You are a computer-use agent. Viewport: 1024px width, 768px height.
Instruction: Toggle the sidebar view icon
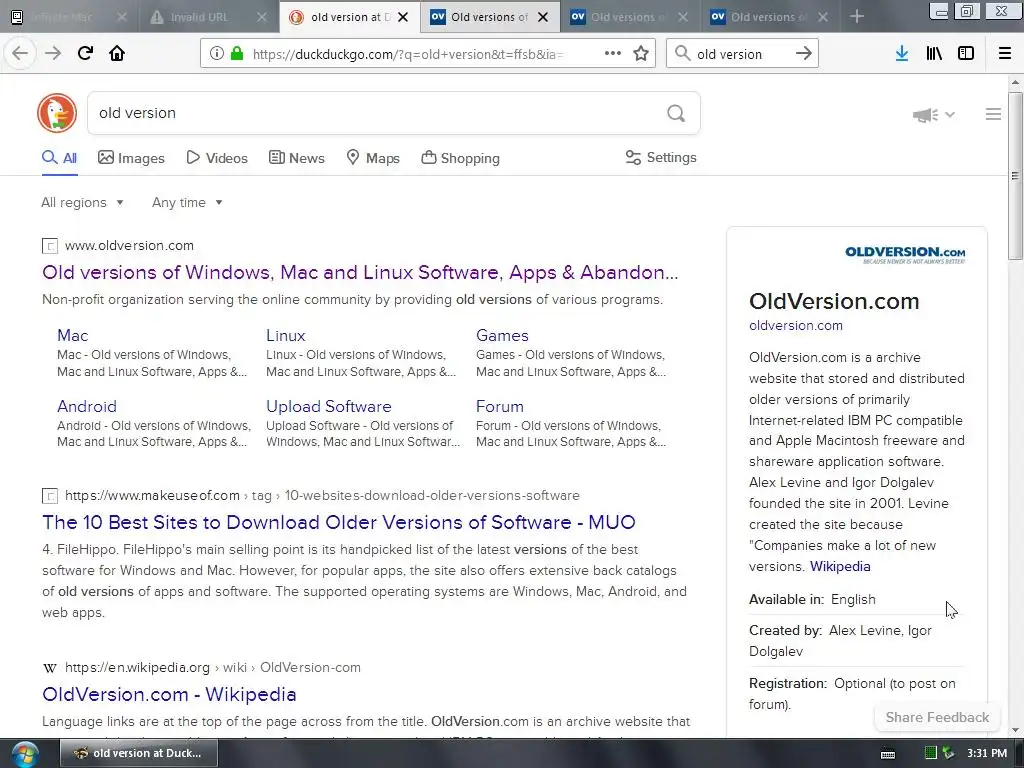(966, 54)
